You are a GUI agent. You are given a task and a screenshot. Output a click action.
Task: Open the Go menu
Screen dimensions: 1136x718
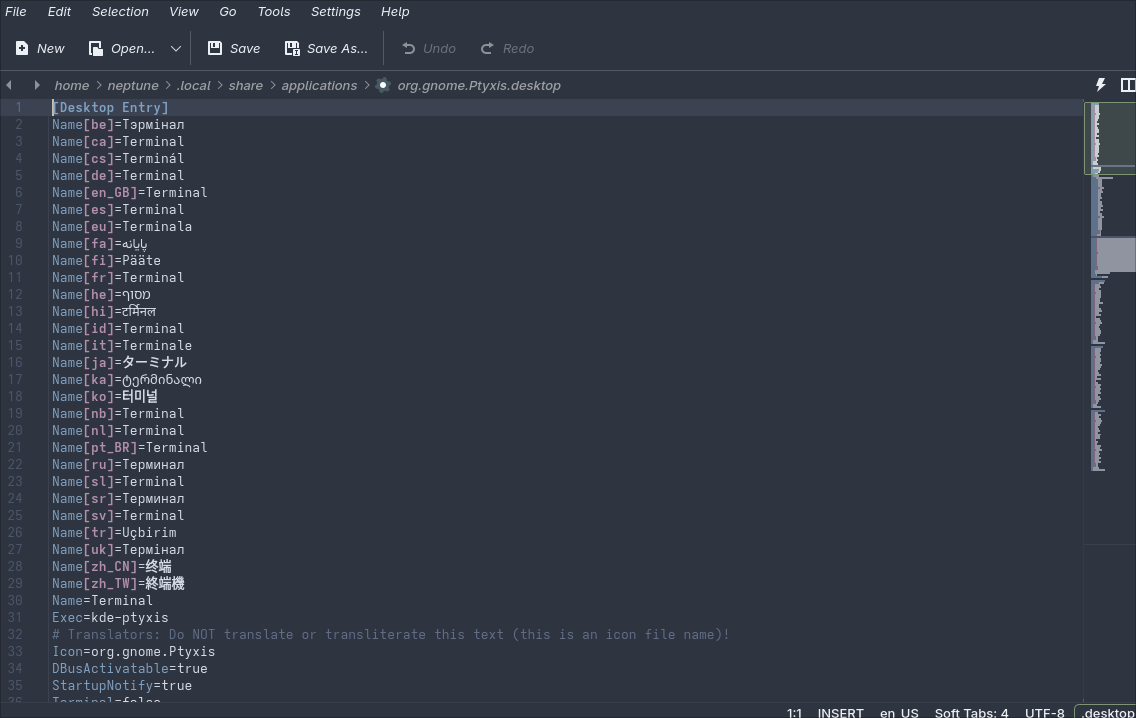[x=227, y=12]
